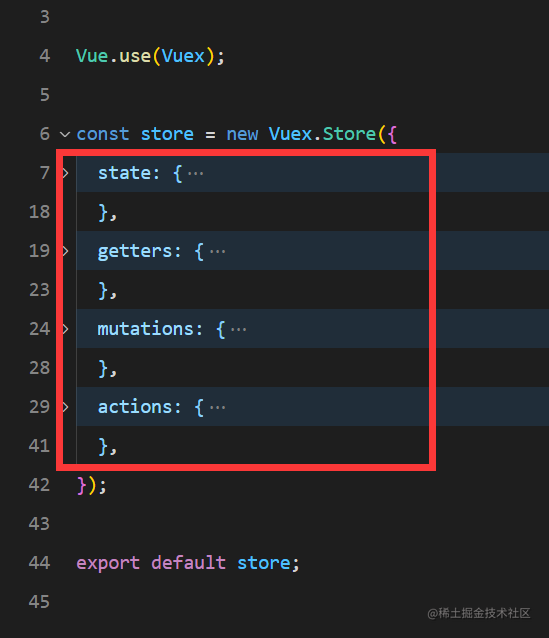Screen dimensions: 549x638
Task: Click the Store class name
Action: pos(349,134)
